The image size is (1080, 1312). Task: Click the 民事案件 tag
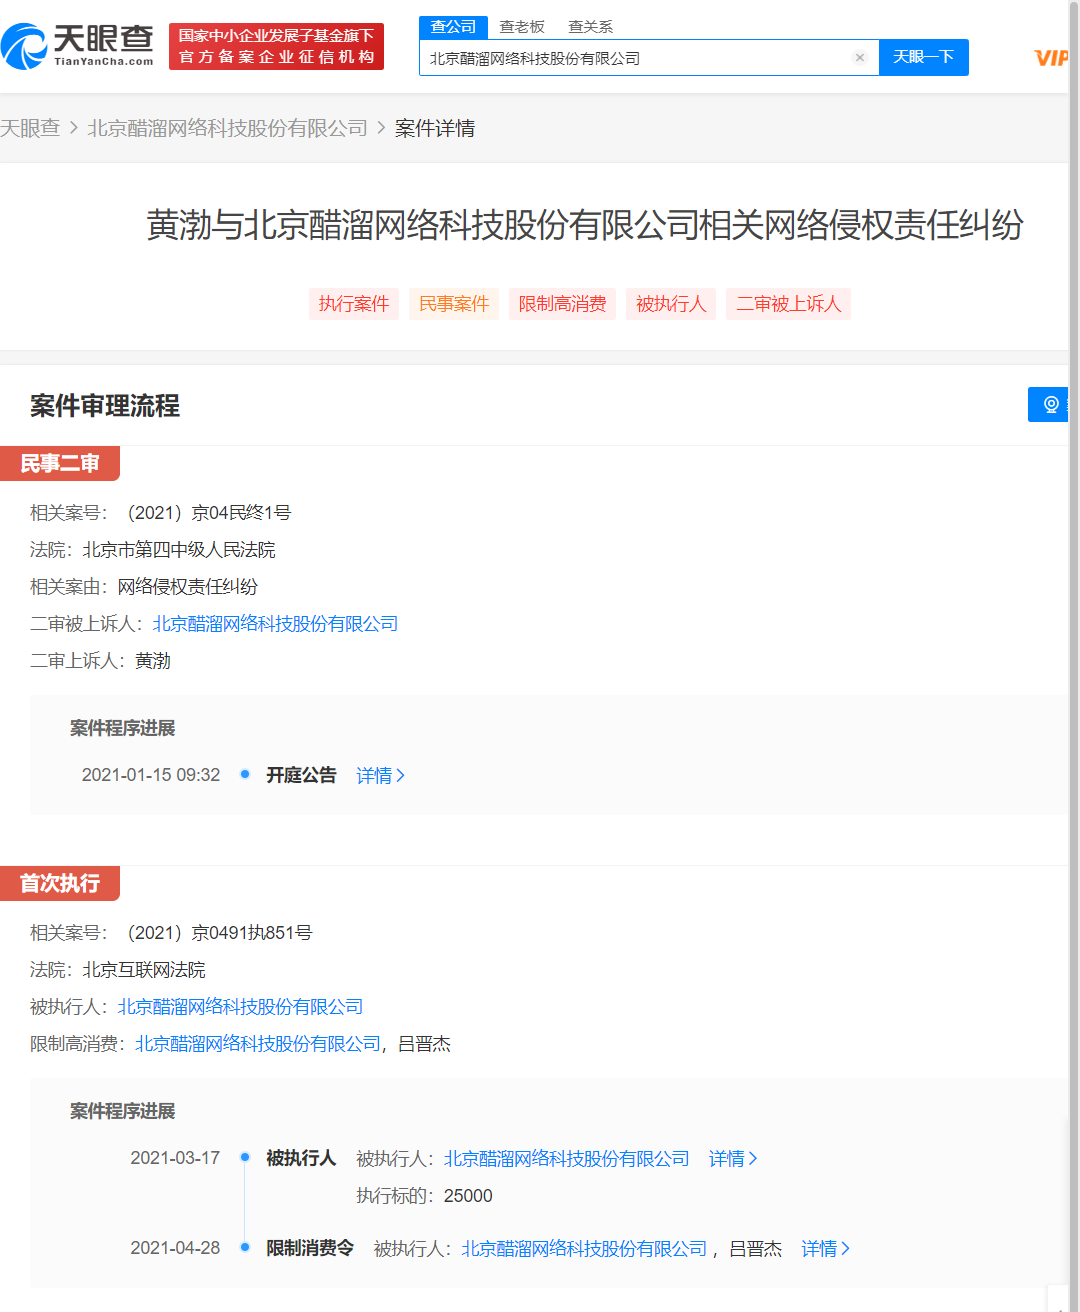(x=454, y=304)
